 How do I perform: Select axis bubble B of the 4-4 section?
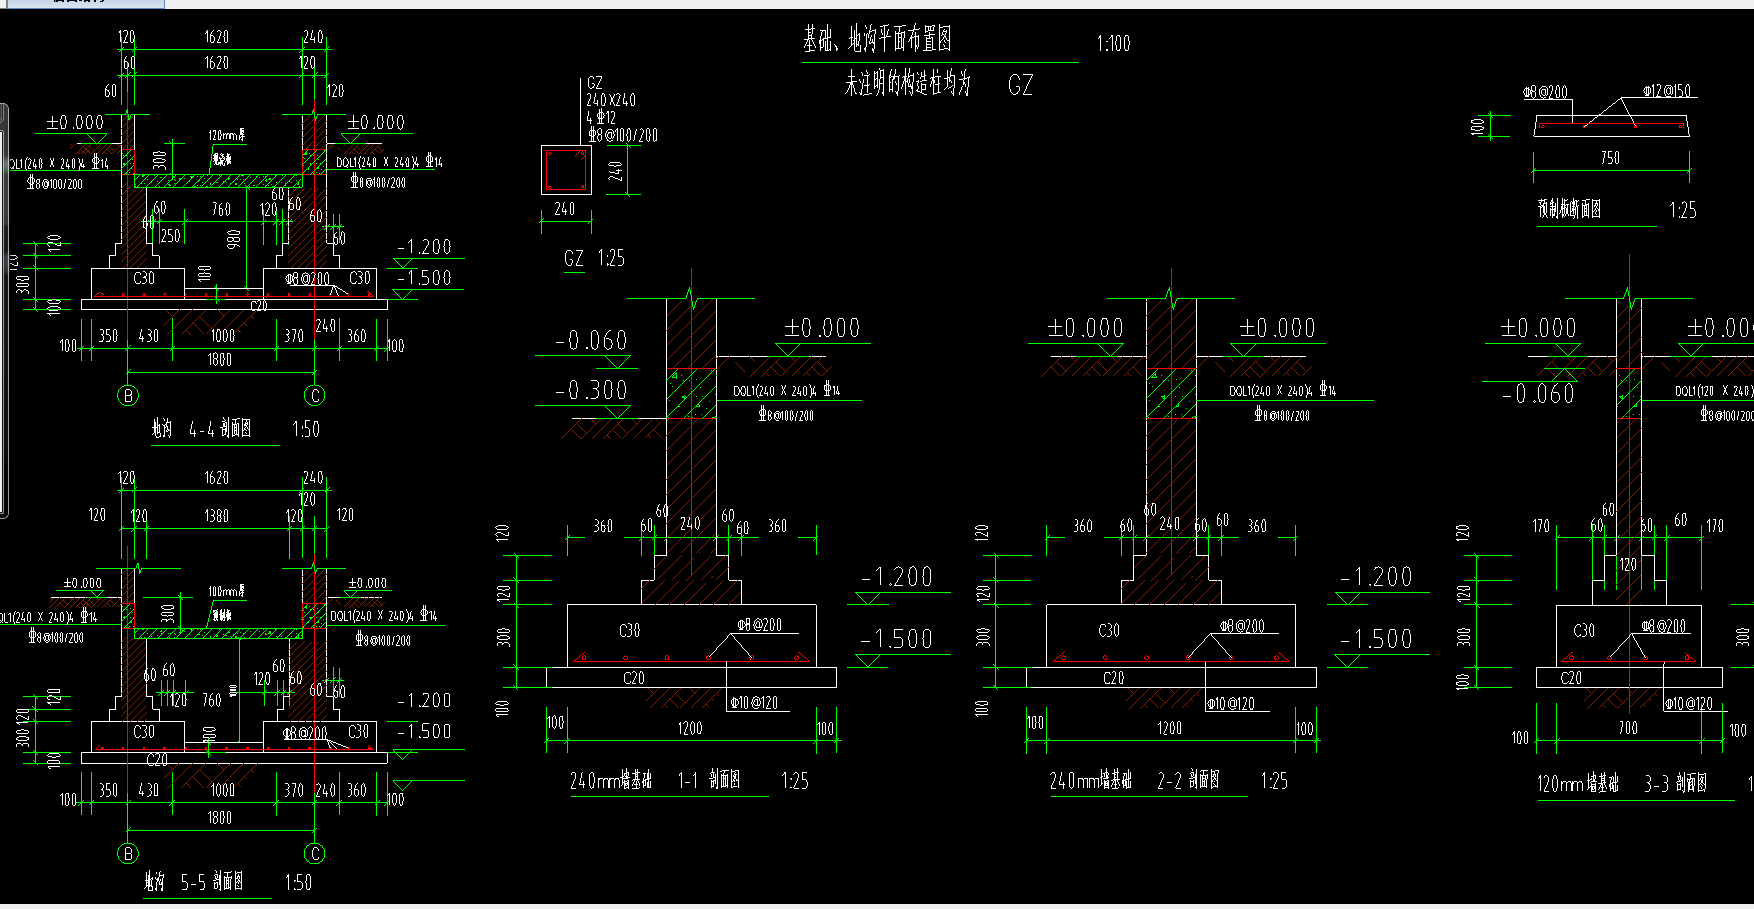[x=128, y=396]
